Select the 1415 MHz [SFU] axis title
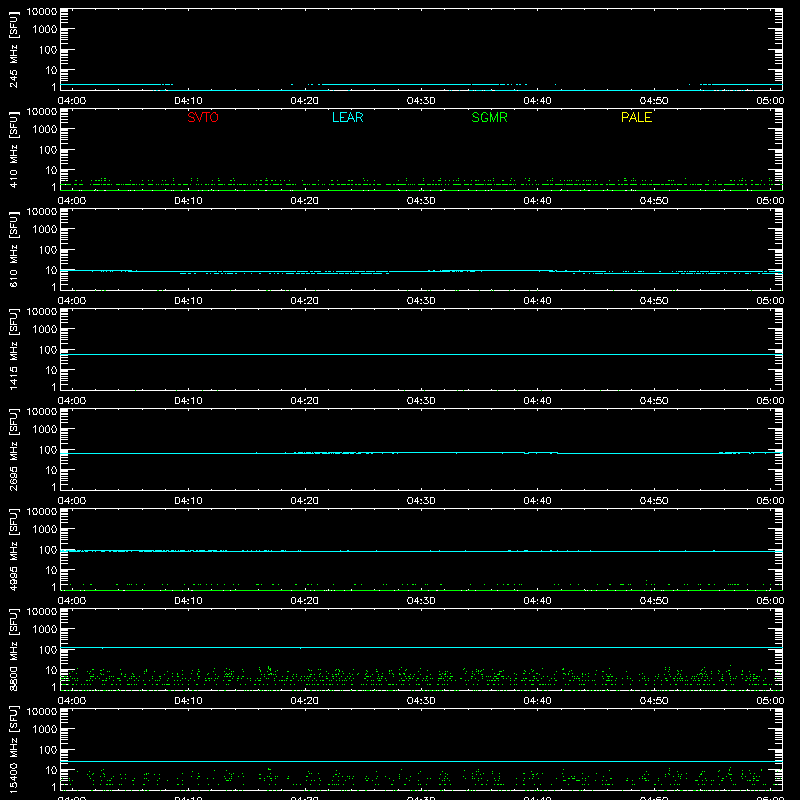Screen dimensions: 800x800 point(13,349)
